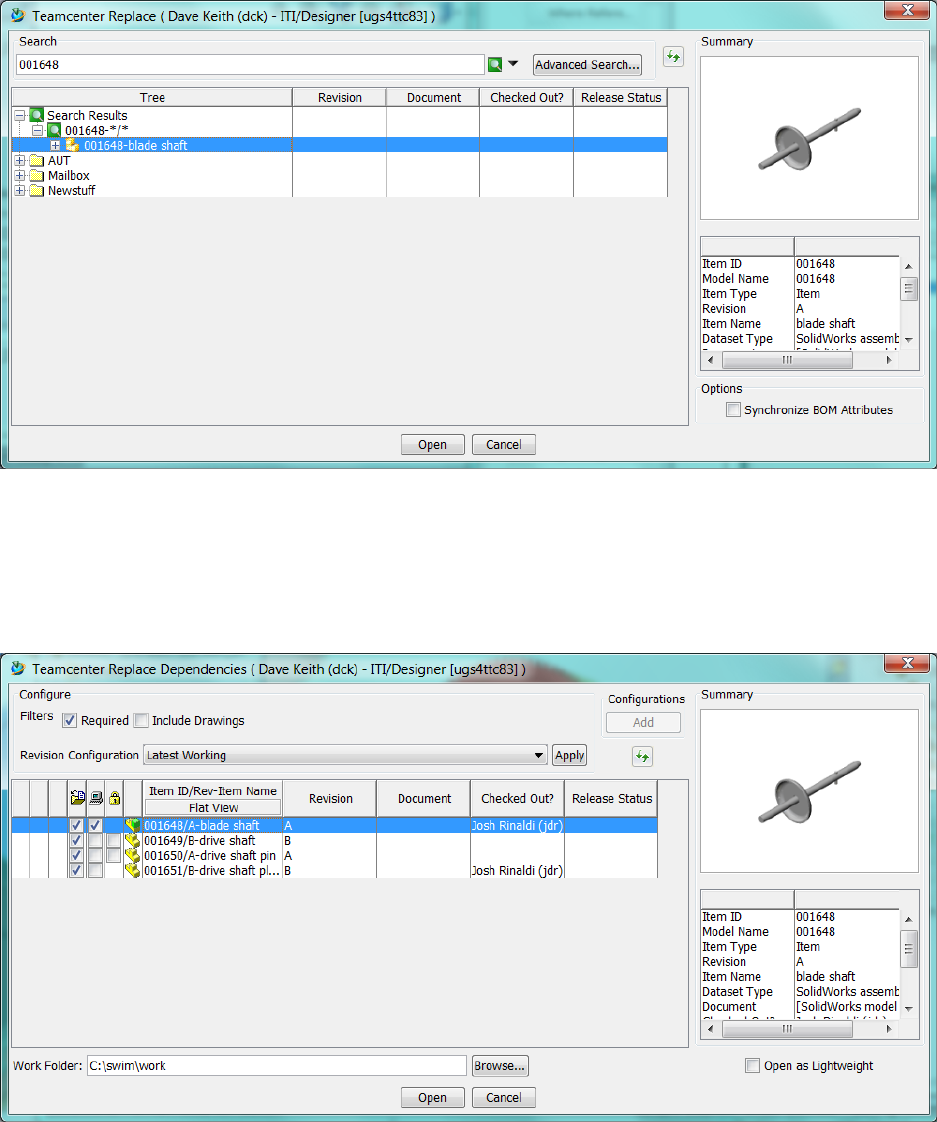This screenshot has height=1122, width=937.
Task: Click the Advanced Search... button
Action: (x=587, y=64)
